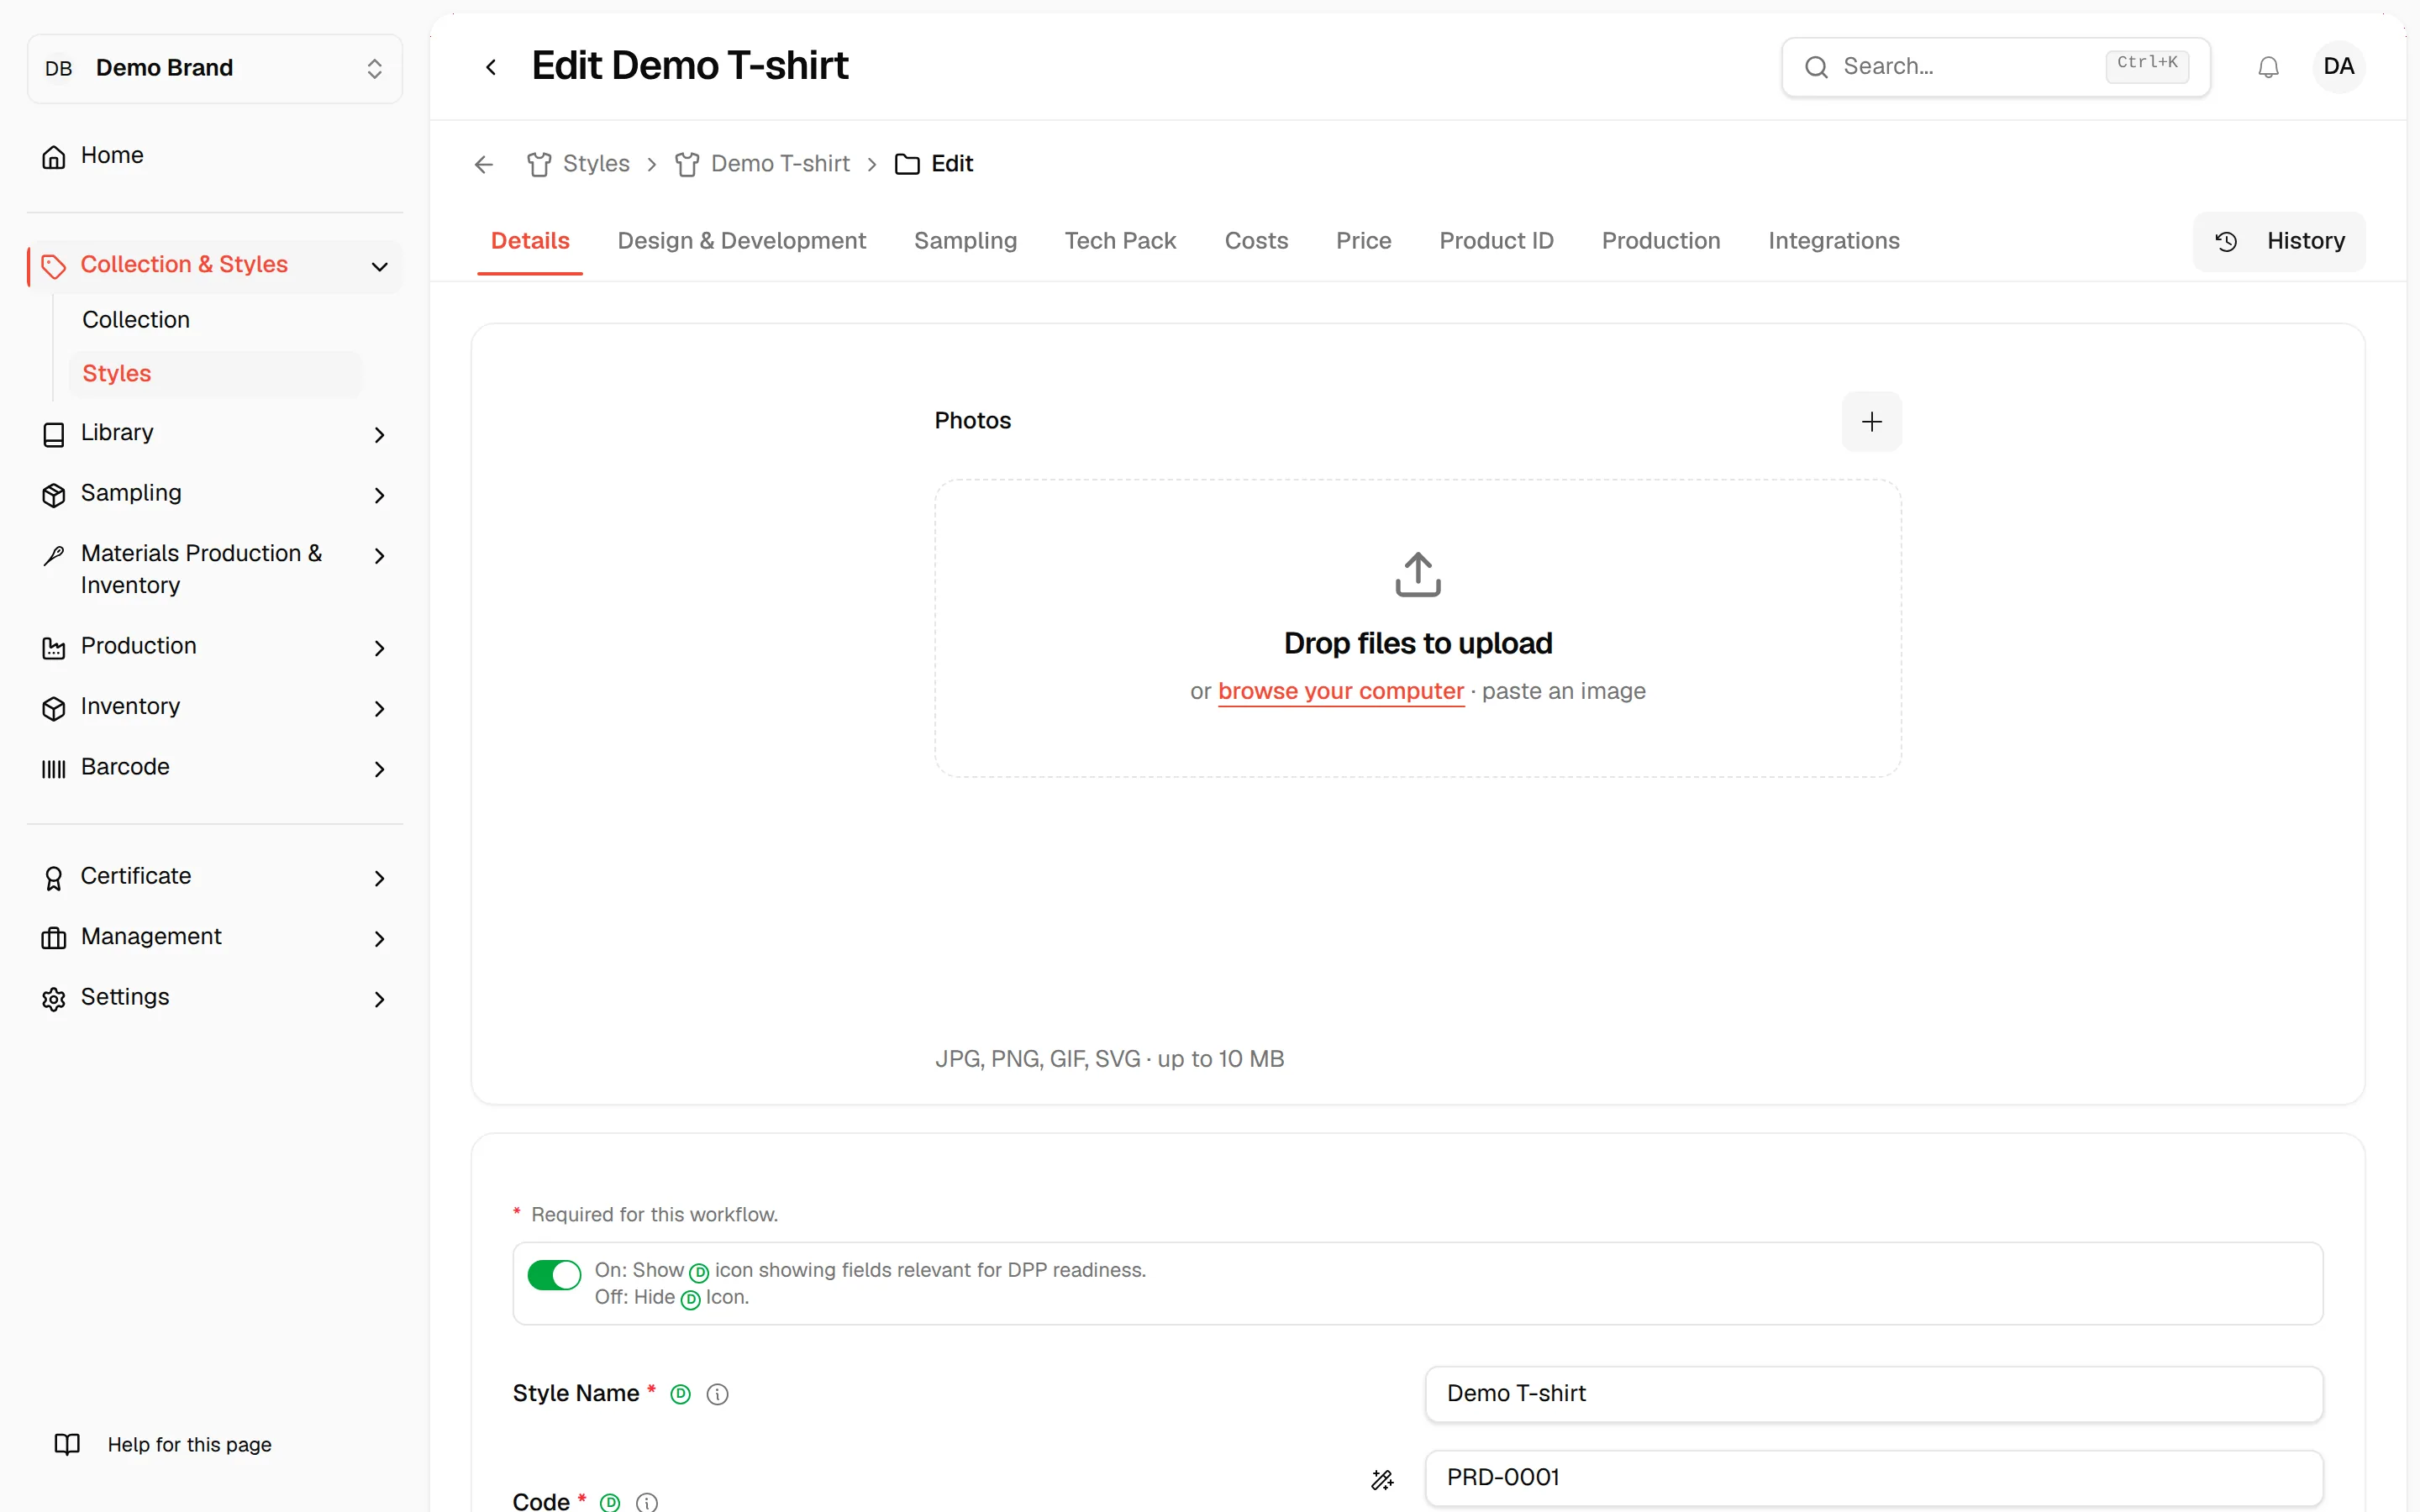Click the Sampling box icon in sidebar

(x=54, y=495)
